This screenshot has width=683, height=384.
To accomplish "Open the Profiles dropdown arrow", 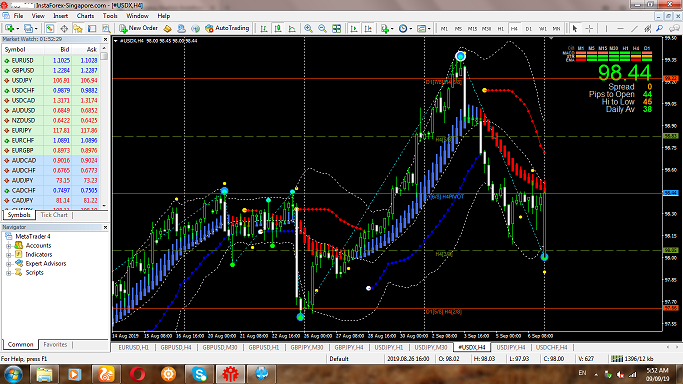I will [x=36, y=29].
